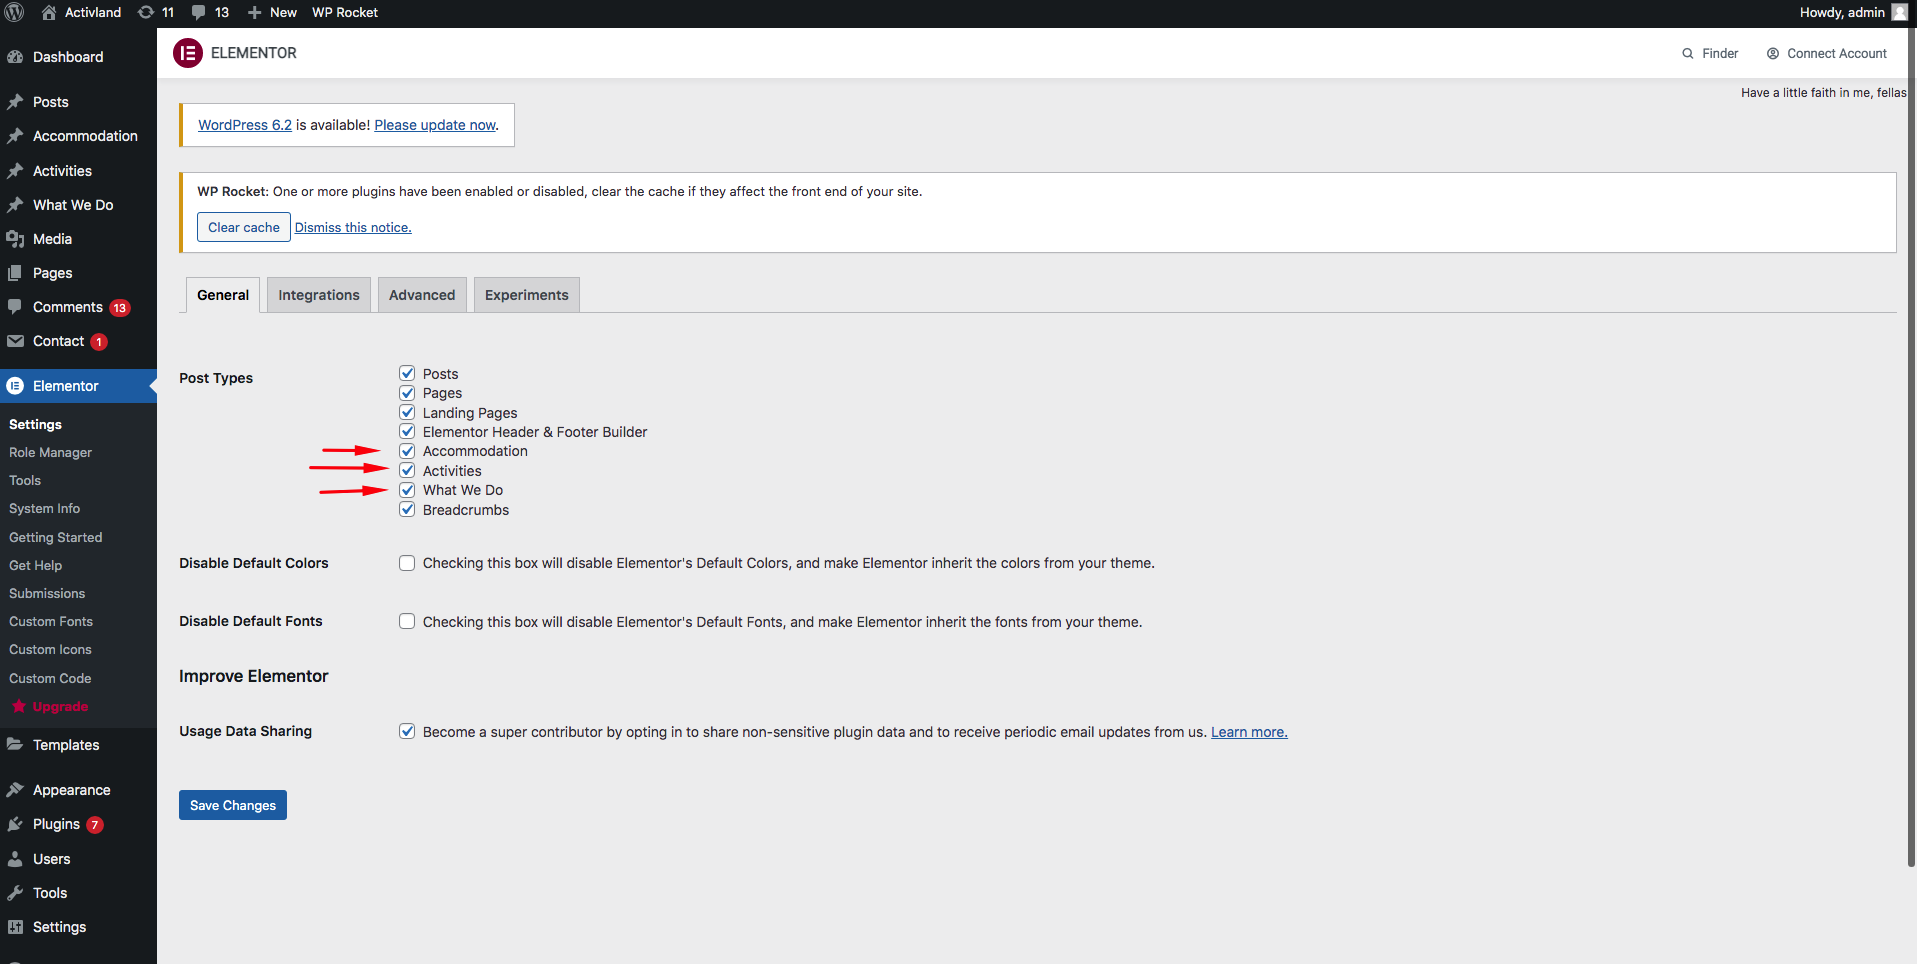The width and height of the screenshot is (1917, 964).
Task: Toggle the Landing Pages checkbox
Action: 407,412
